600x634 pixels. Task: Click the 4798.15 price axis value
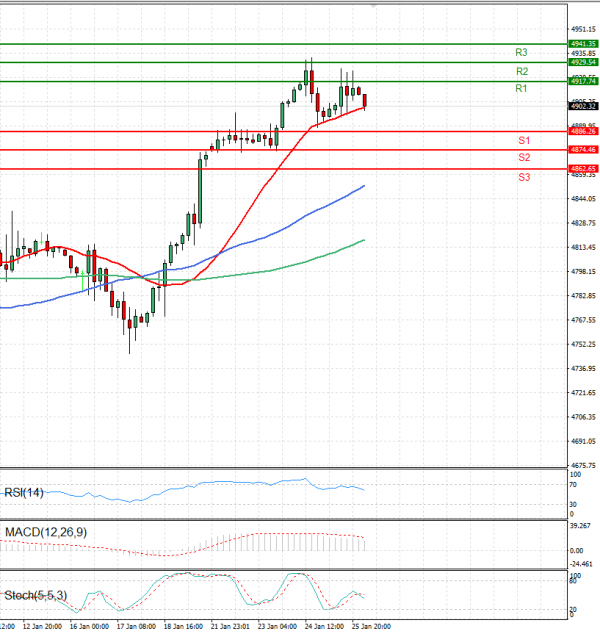click(x=583, y=272)
